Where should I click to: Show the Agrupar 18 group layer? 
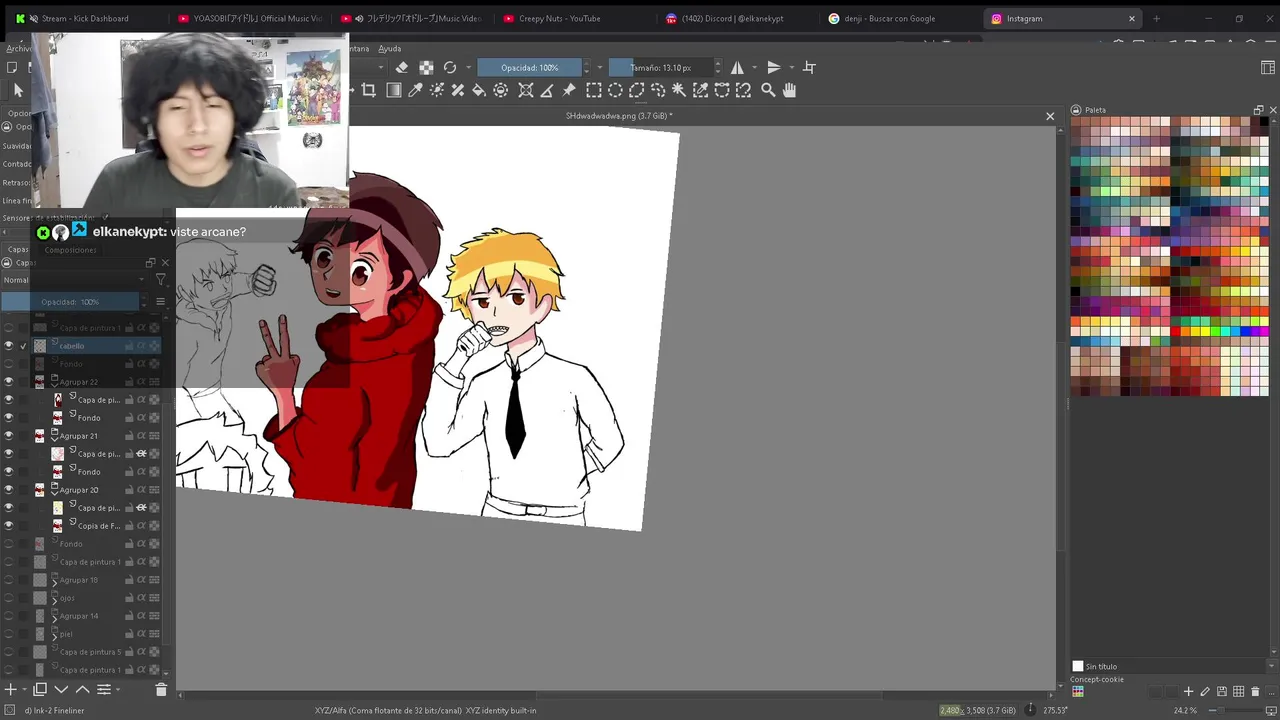(9, 580)
